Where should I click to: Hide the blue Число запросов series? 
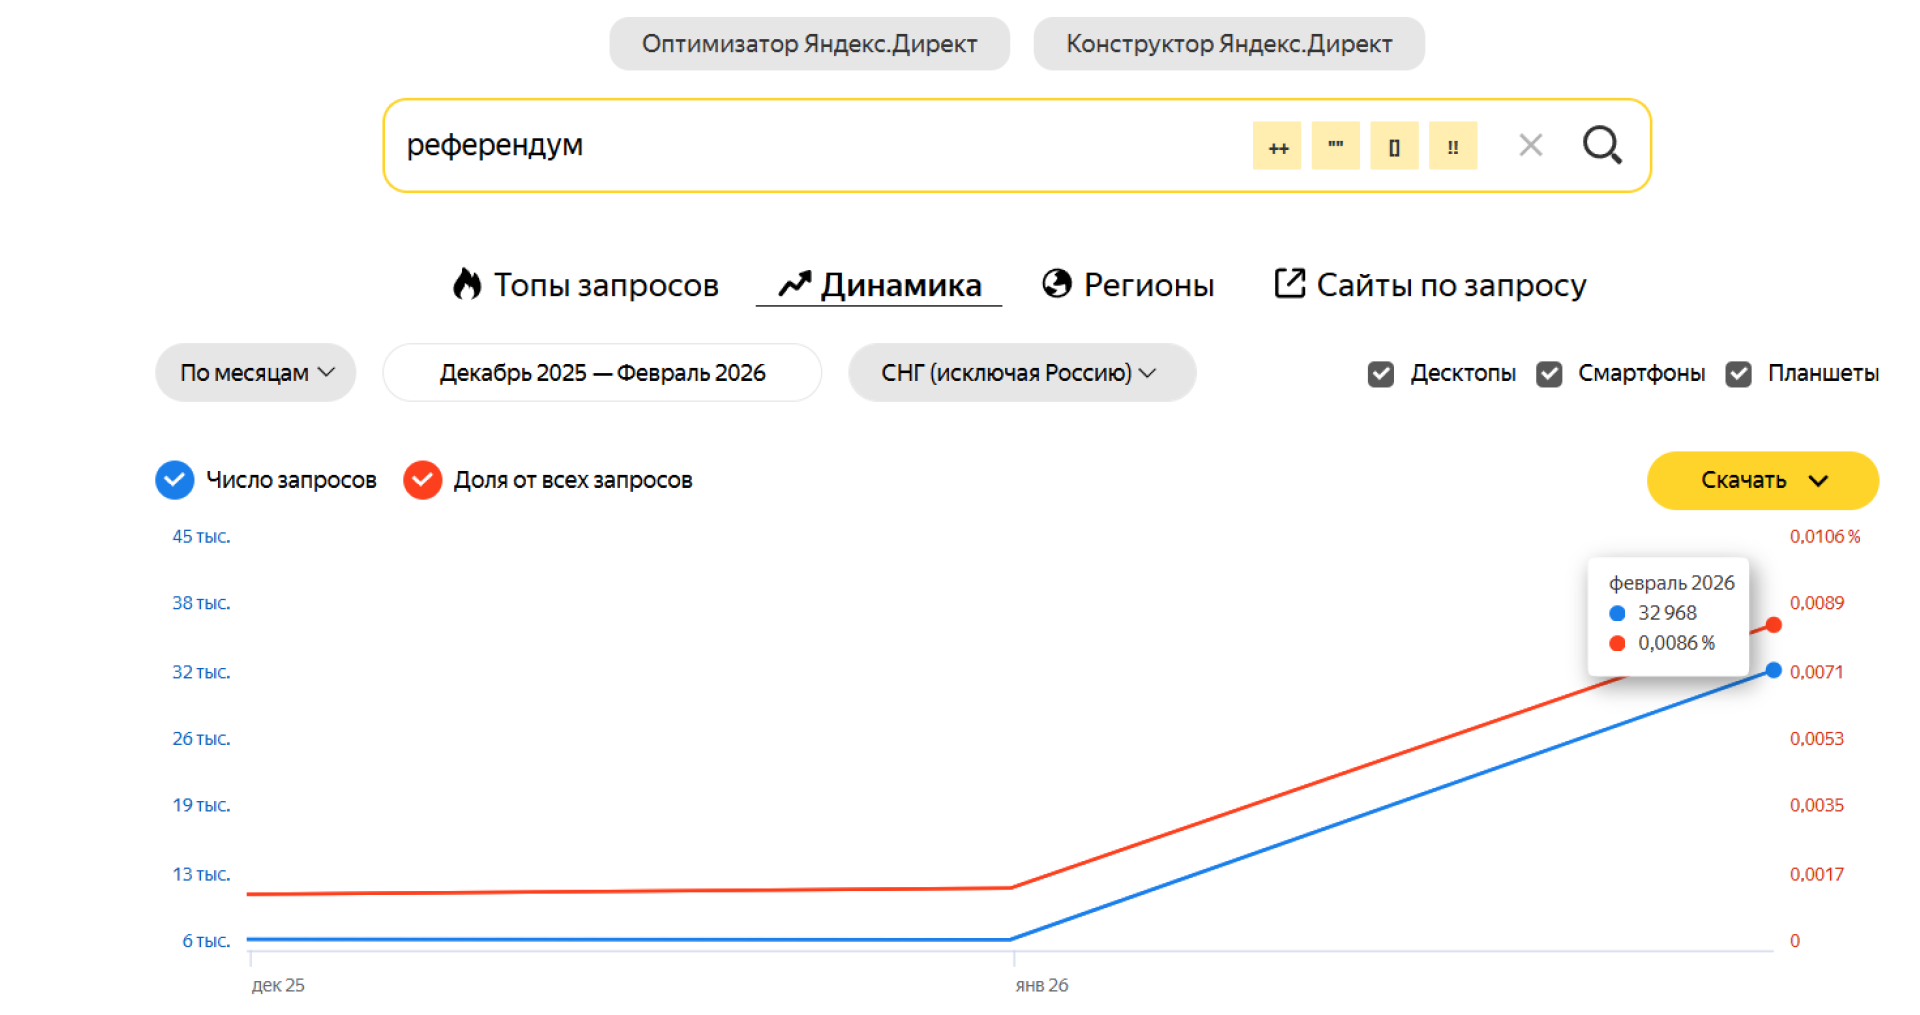[x=175, y=481]
